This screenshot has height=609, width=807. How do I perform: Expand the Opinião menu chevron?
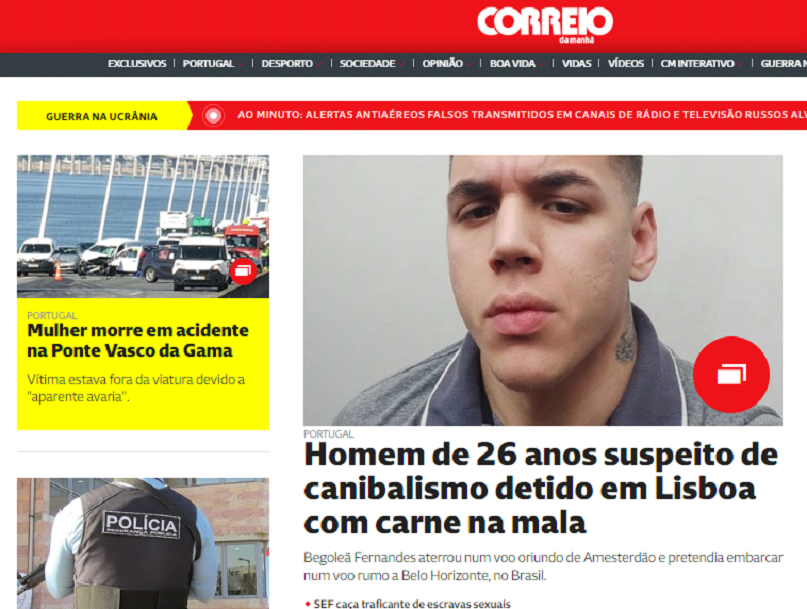[x=469, y=64]
